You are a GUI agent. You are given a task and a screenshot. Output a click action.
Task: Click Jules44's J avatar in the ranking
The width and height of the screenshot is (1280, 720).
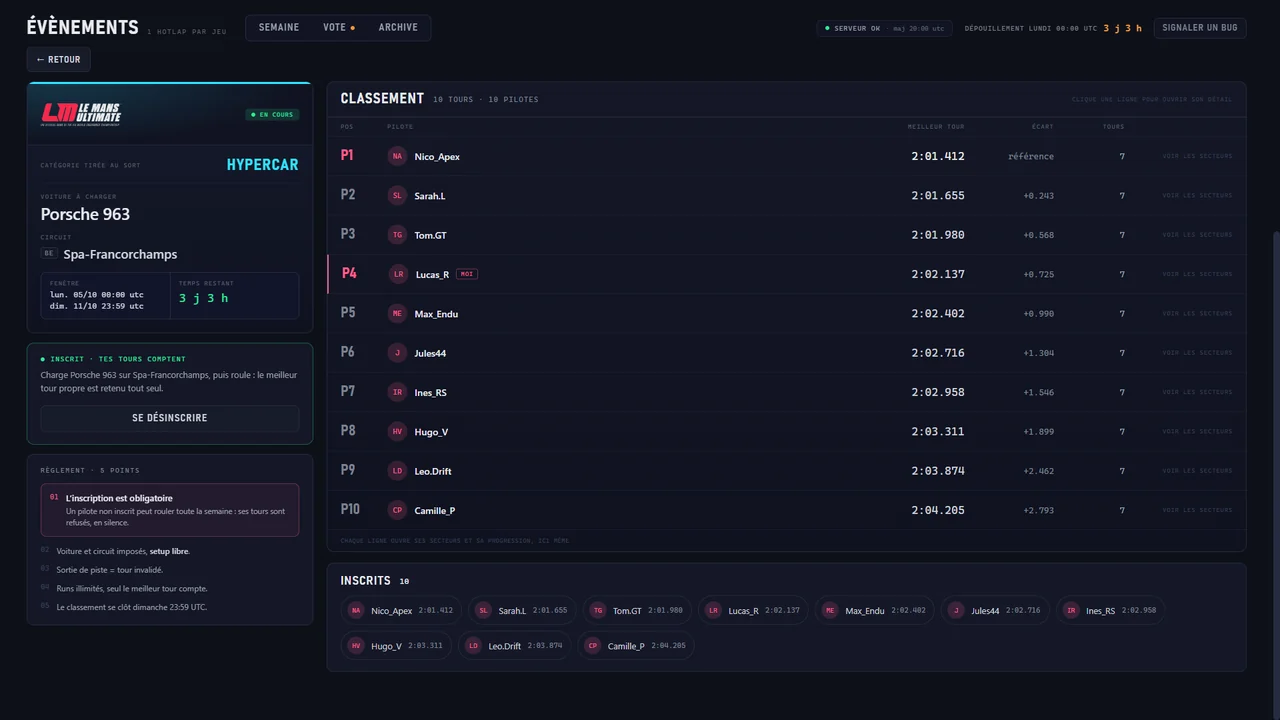coord(397,353)
